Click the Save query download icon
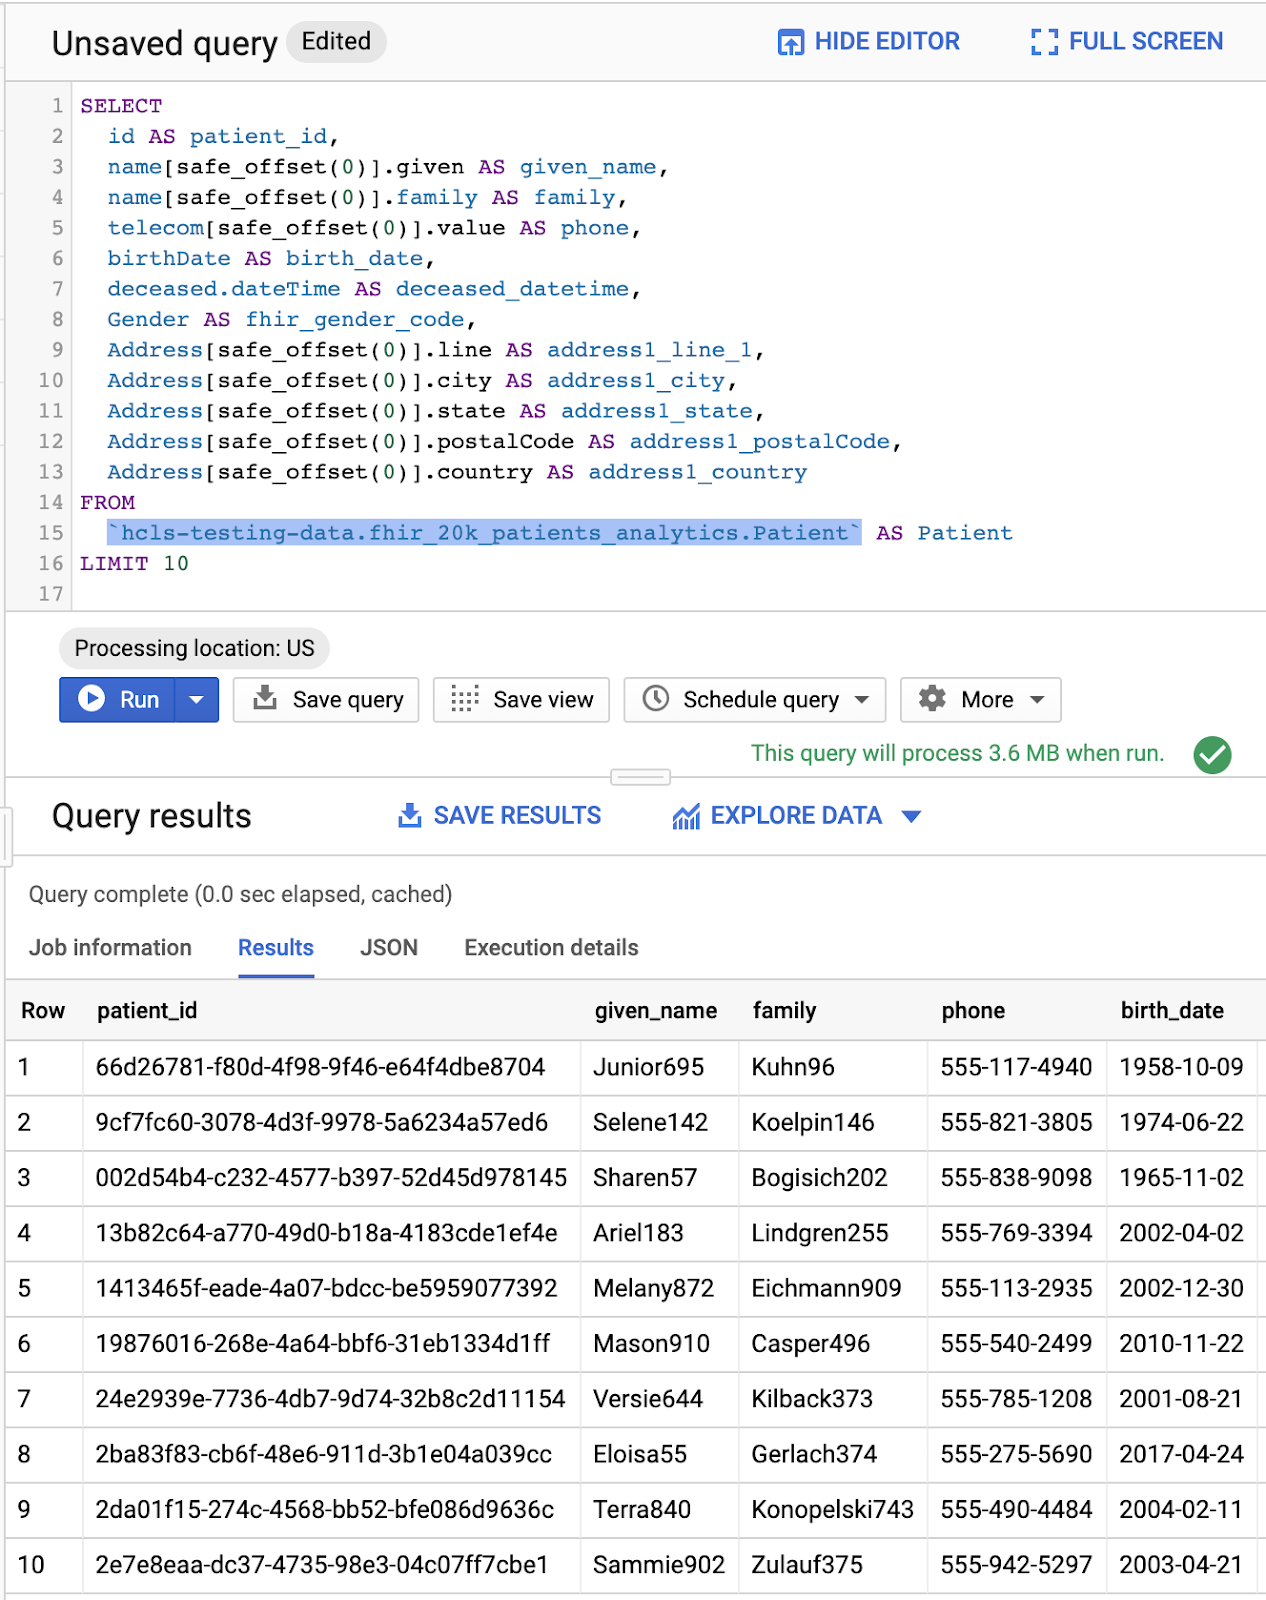Viewport: 1266px width, 1600px height. (x=265, y=698)
